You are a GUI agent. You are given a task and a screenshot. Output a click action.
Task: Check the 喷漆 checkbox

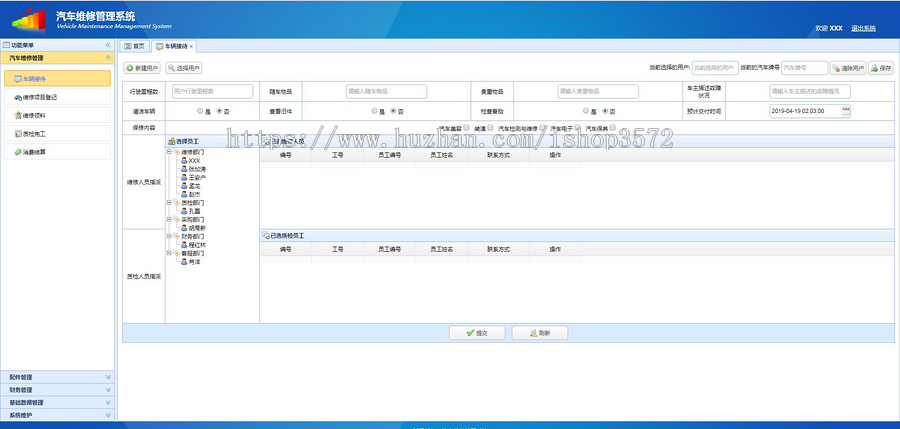pyautogui.click(x=490, y=127)
